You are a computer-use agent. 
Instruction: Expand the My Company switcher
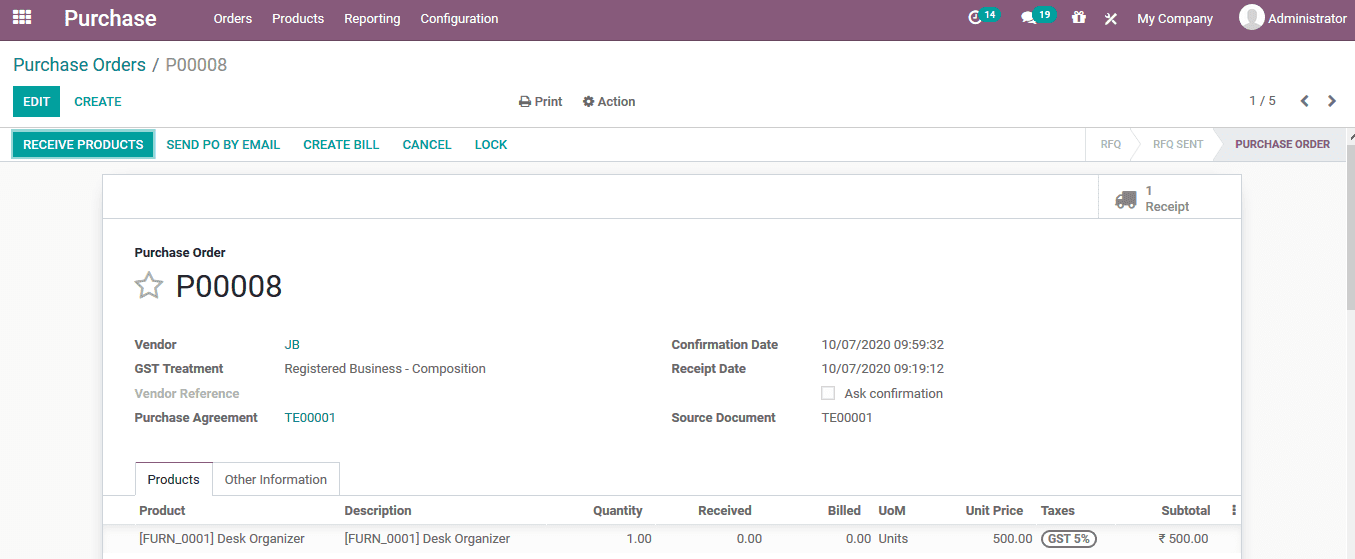tap(1174, 19)
